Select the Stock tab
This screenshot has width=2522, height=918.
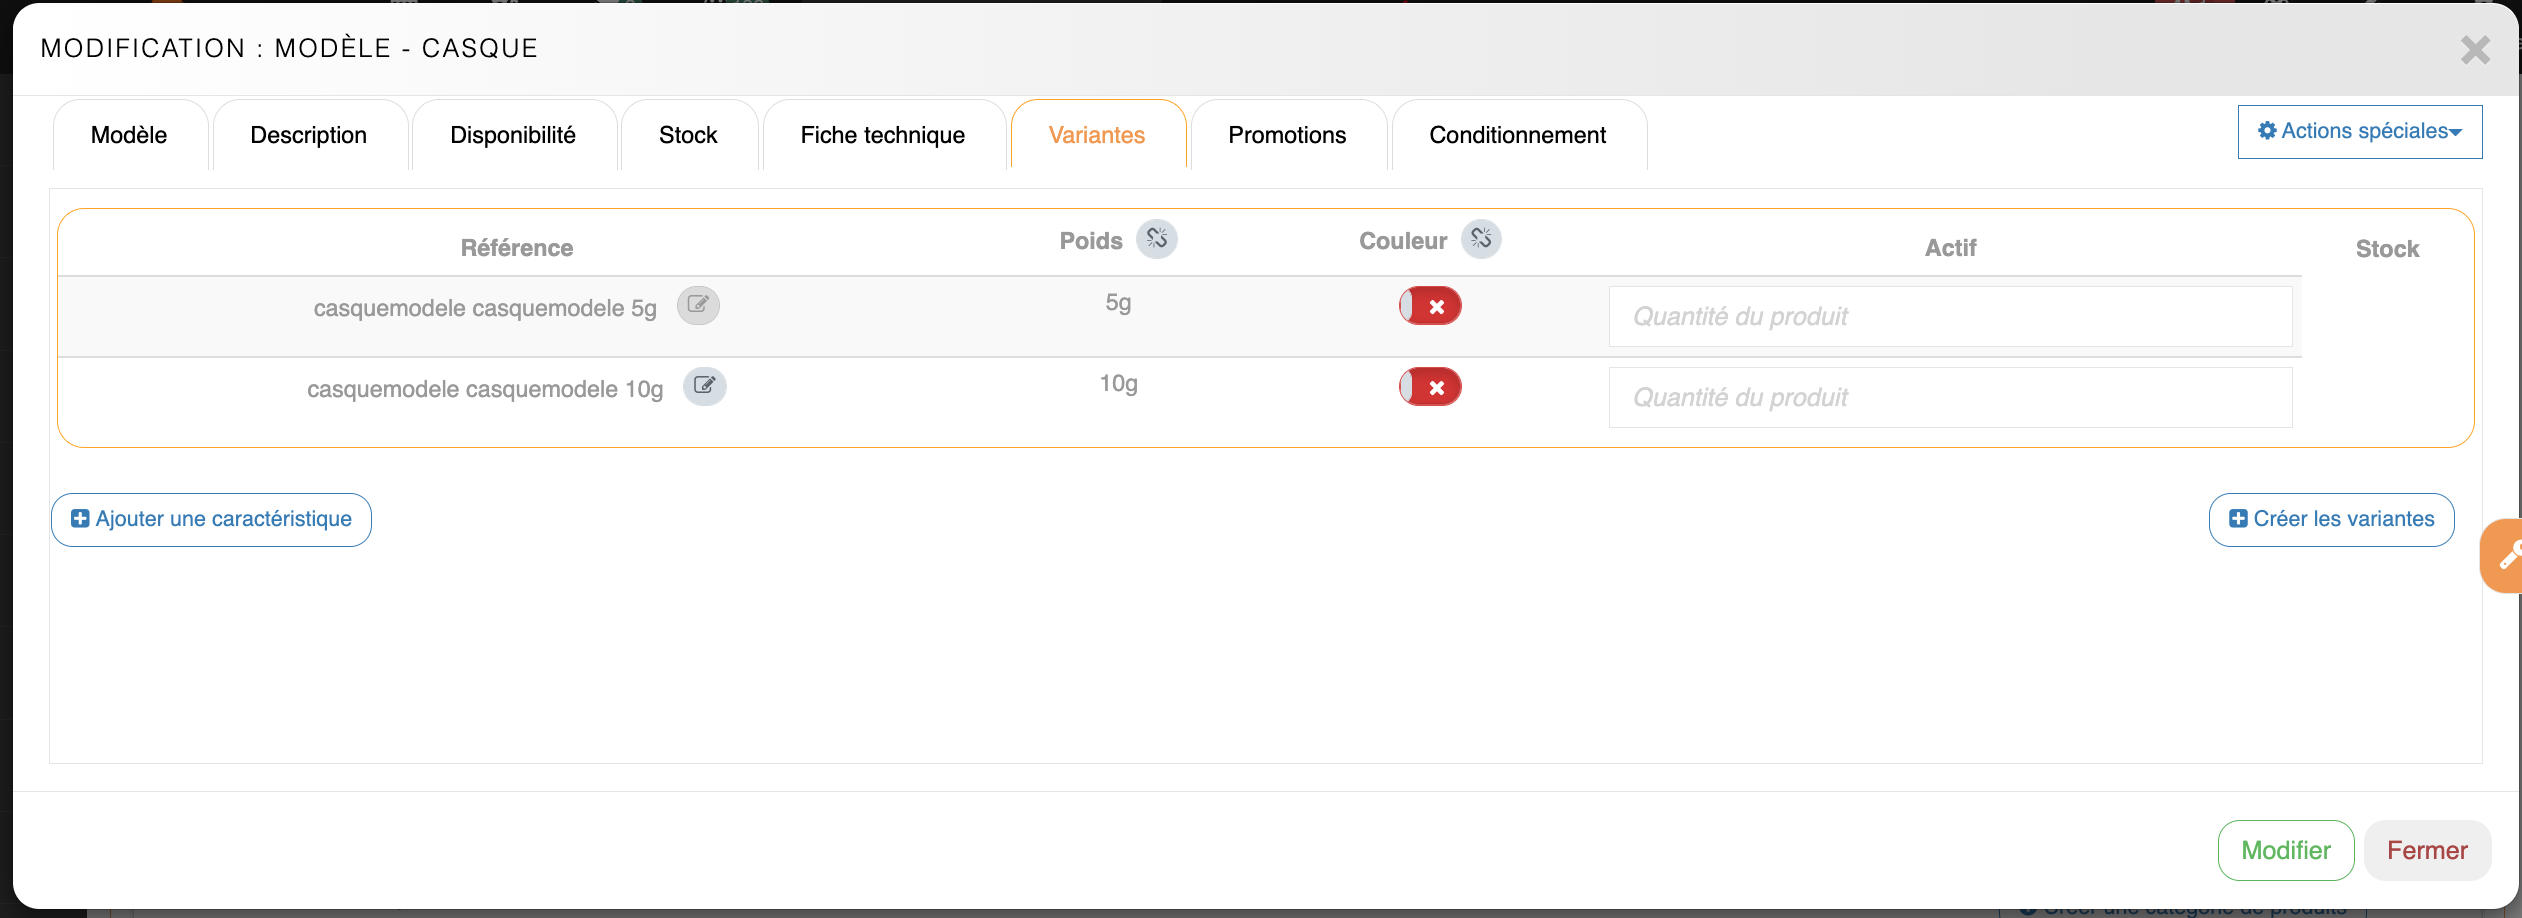click(688, 135)
